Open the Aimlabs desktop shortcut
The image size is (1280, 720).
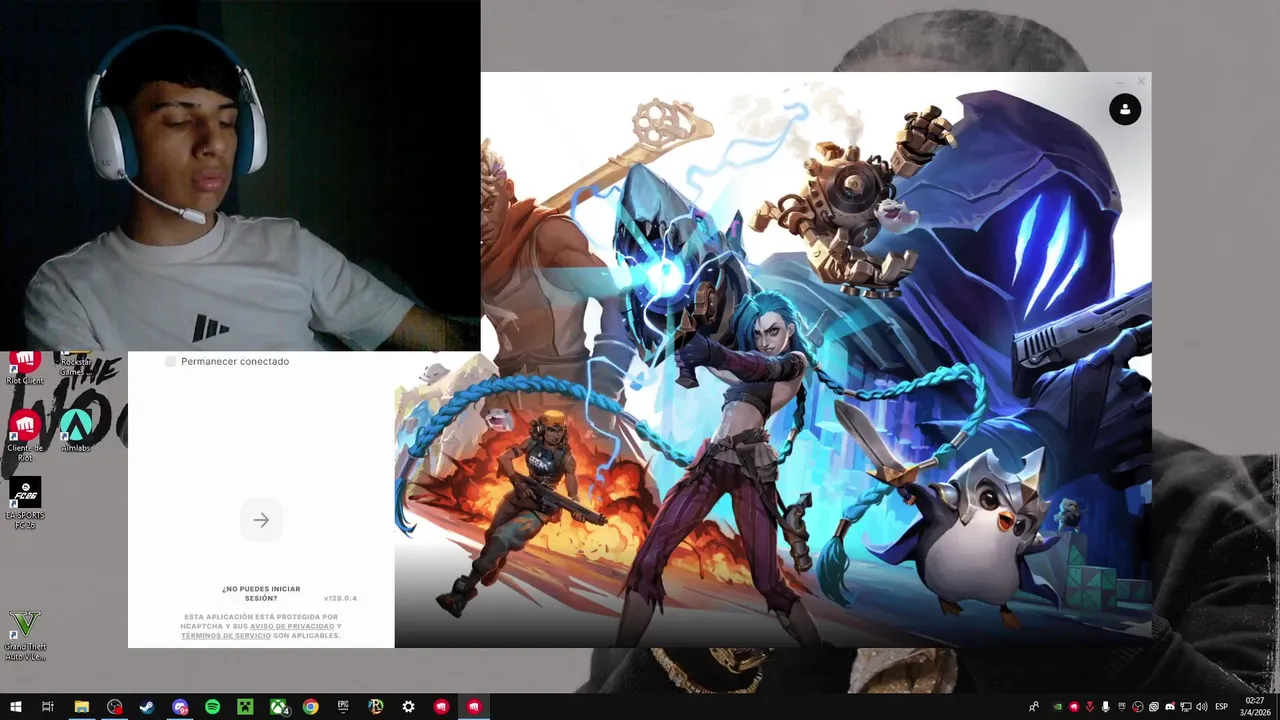75,431
